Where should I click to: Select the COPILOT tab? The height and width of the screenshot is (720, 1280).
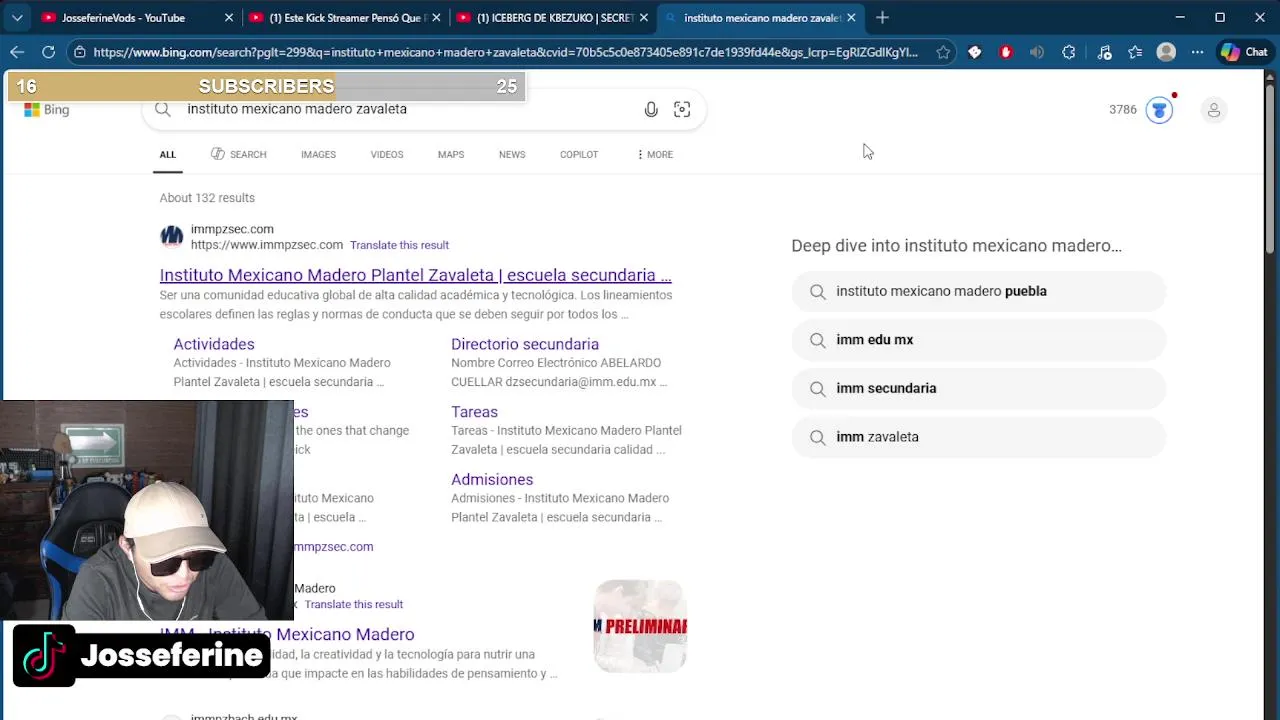coord(579,154)
